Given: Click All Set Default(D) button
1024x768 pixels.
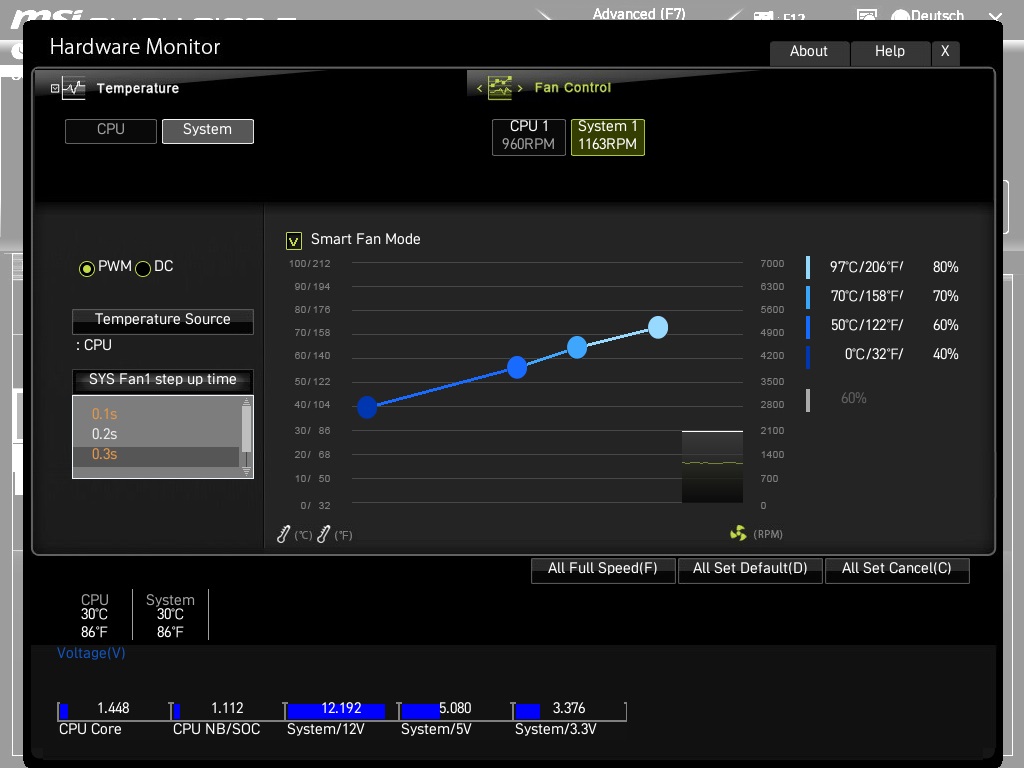Looking at the screenshot, I should (x=750, y=569).
